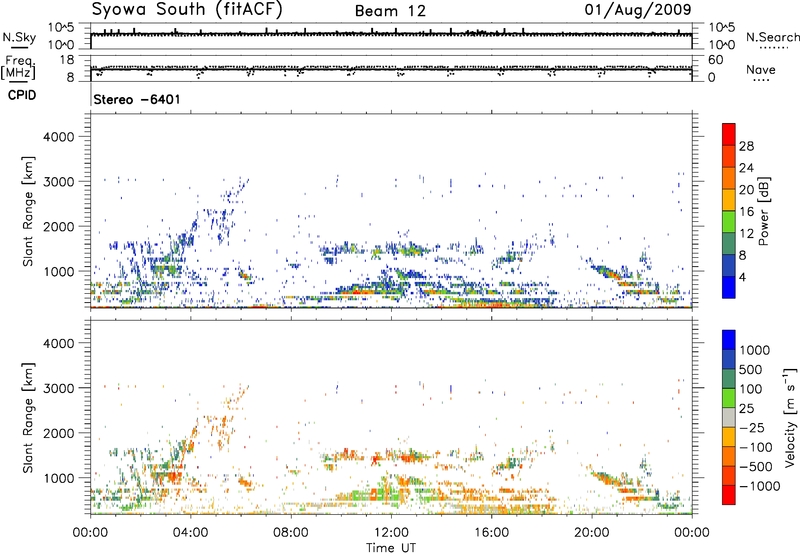Click the '04:00' time axis tick label
Image resolution: width=800 pixels, height=554 pixels.
point(190,533)
